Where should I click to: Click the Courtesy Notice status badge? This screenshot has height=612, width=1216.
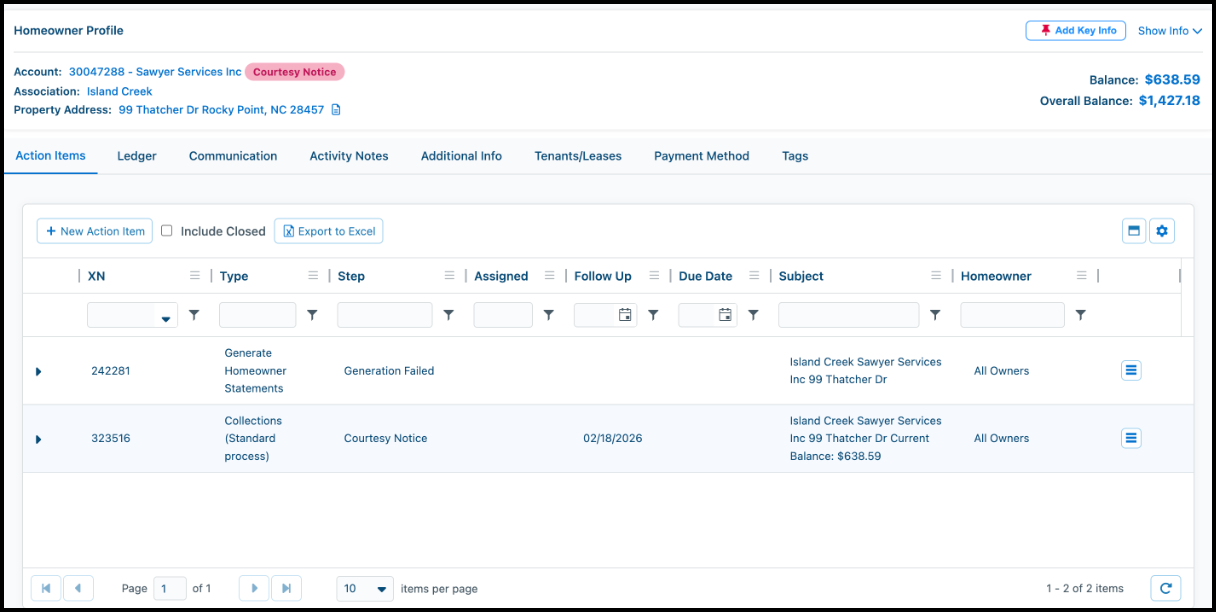click(294, 72)
